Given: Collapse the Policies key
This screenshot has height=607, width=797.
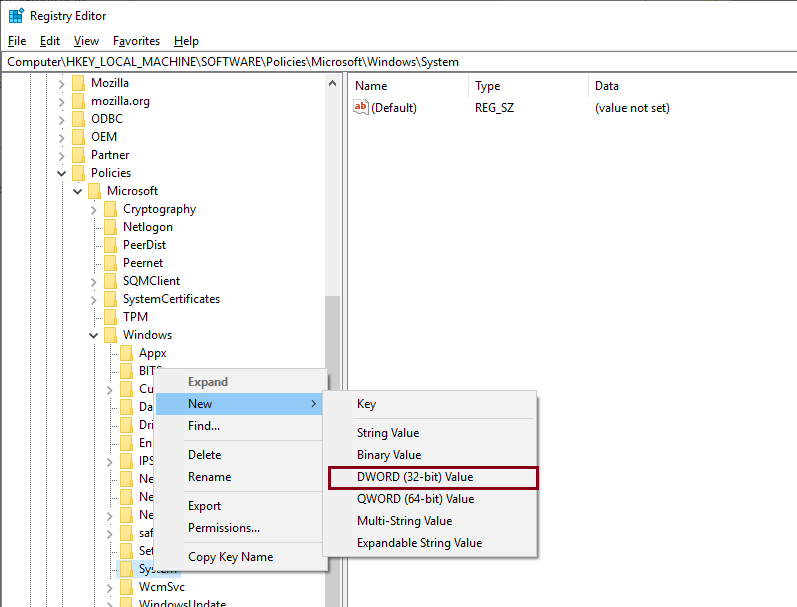Looking at the screenshot, I should coord(62,173).
